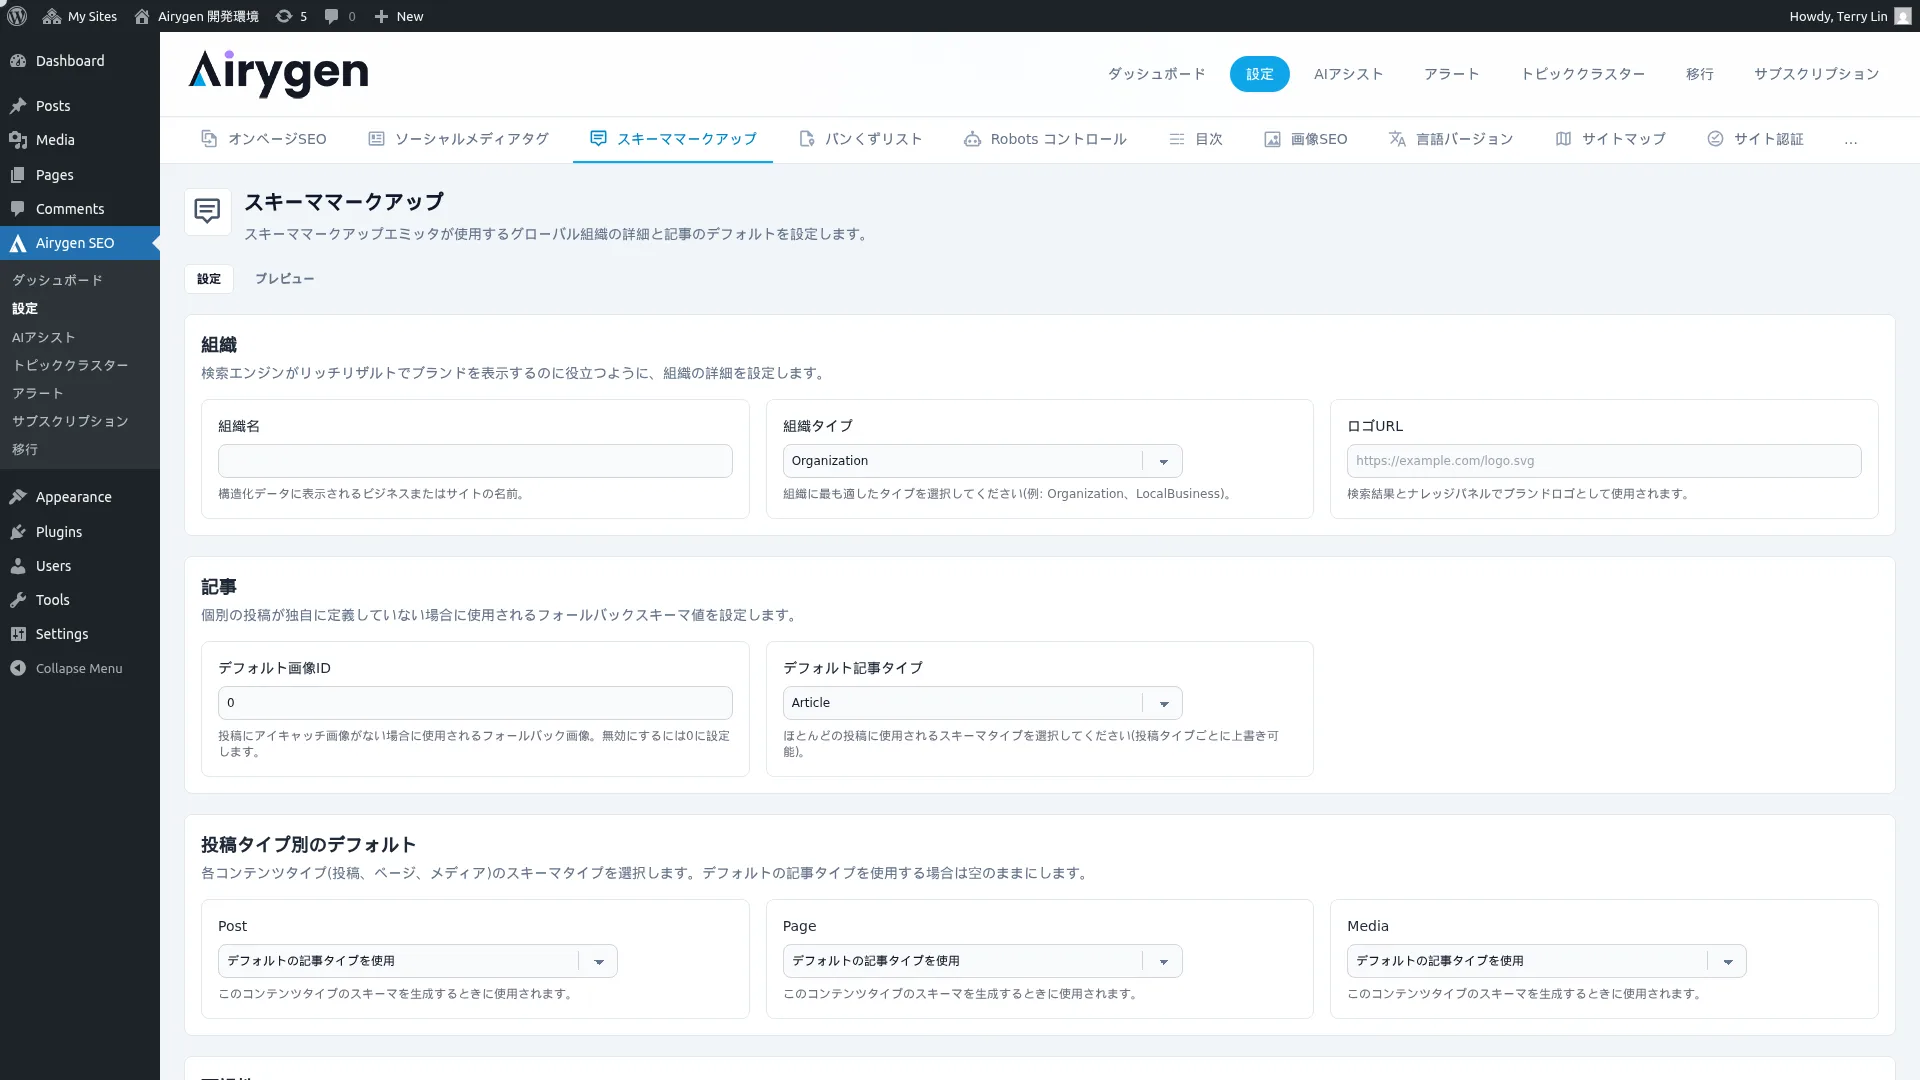Open サイト認証 tab
This screenshot has height=1080, width=1920.
point(1755,139)
